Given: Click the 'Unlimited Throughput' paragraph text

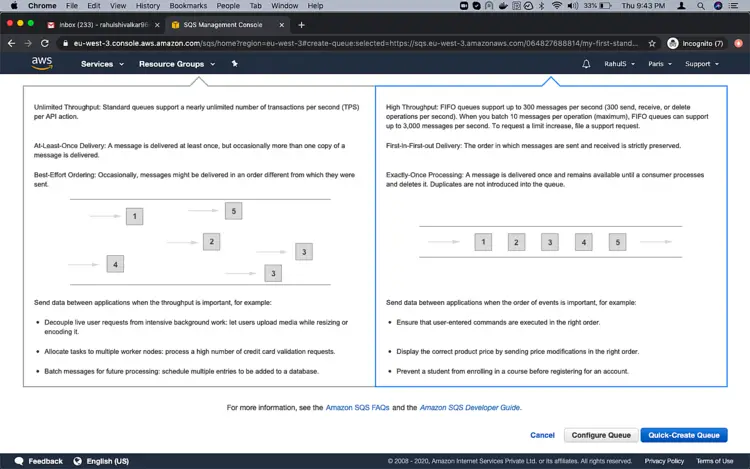Looking at the screenshot, I should coord(197,111).
